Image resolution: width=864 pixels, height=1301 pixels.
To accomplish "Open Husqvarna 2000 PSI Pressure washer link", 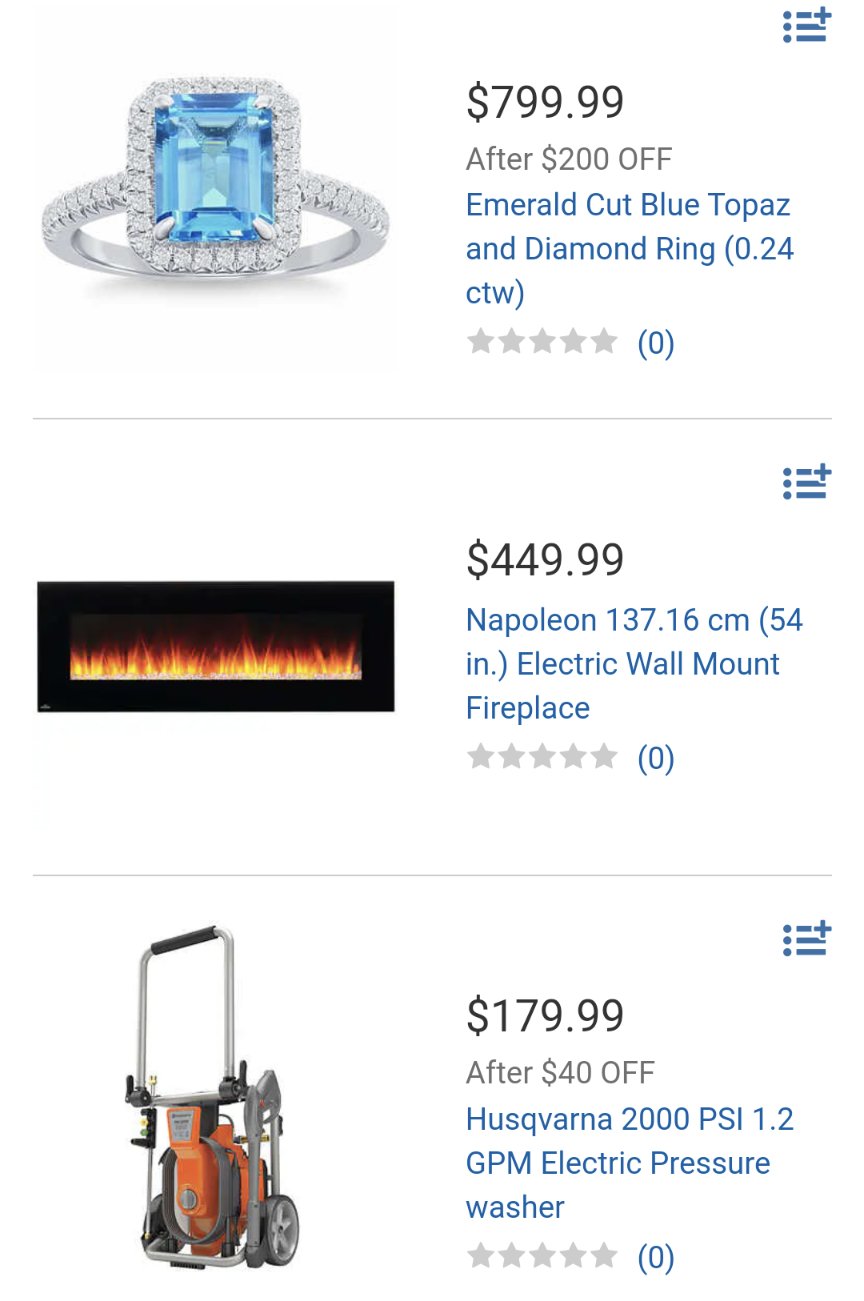I will pyautogui.click(x=630, y=1163).
